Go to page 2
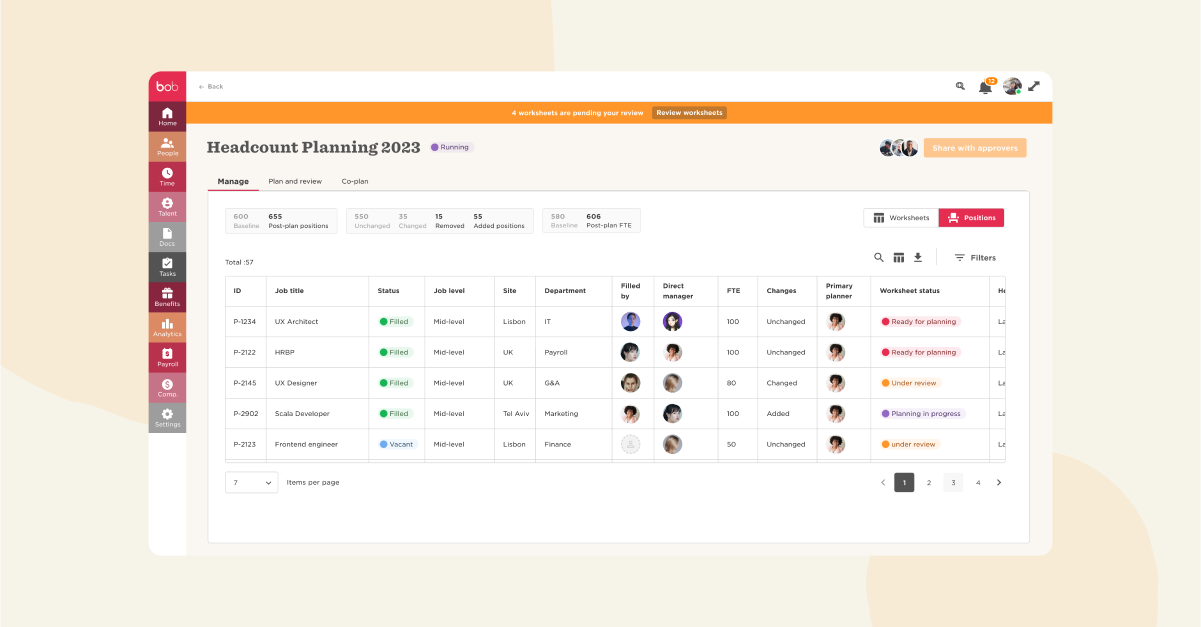Screen dimensions: 1201x627 pos(929,482)
